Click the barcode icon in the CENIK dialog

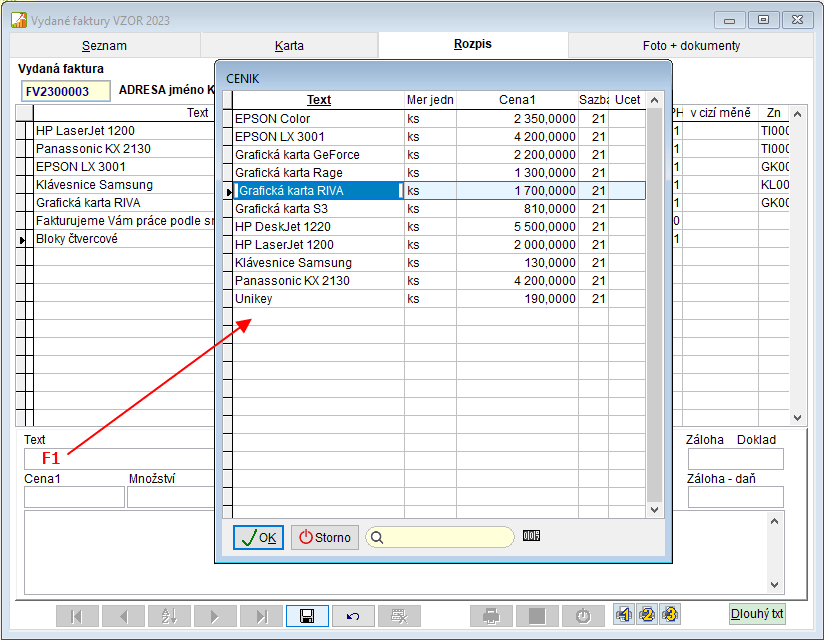[x=531, y=536]
